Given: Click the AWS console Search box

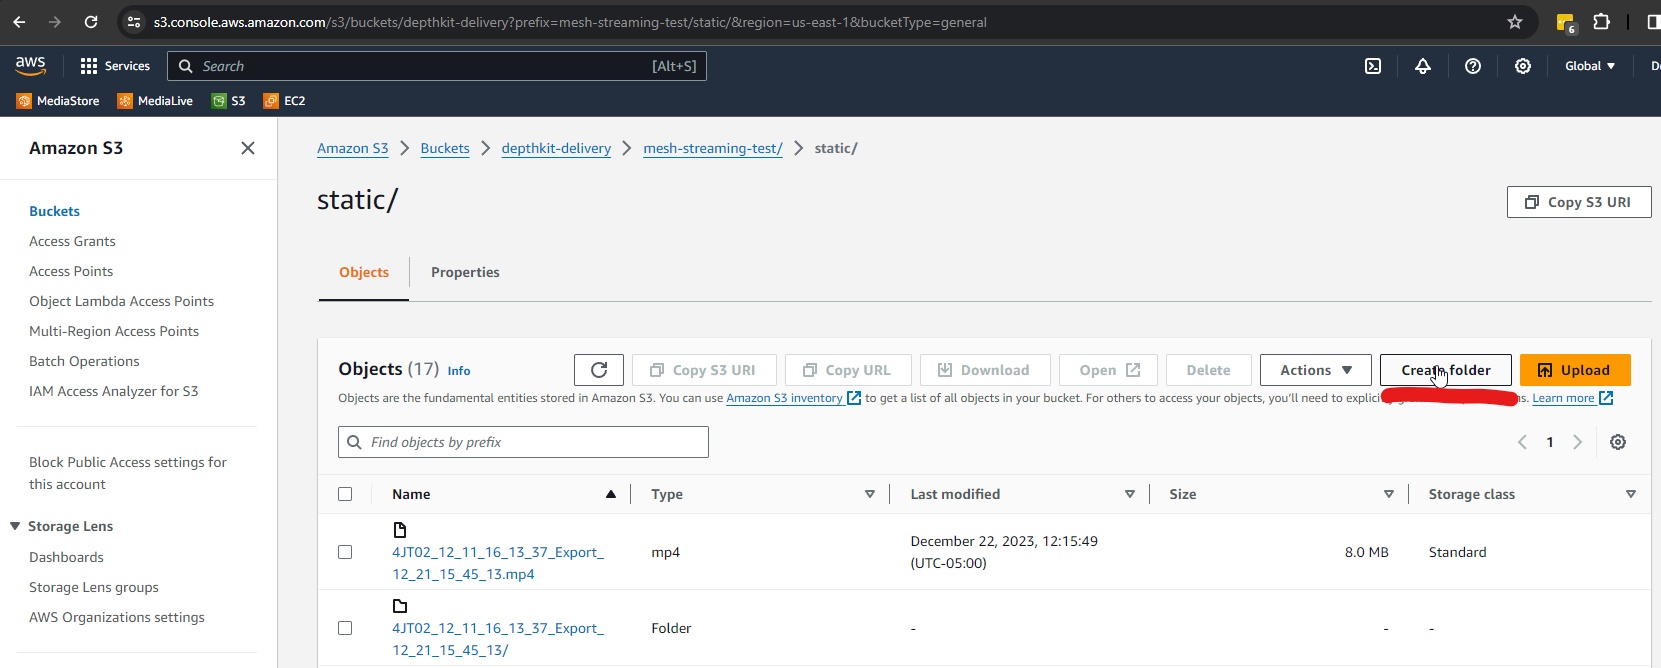Looking at the screenshot, I should (437, 66).
